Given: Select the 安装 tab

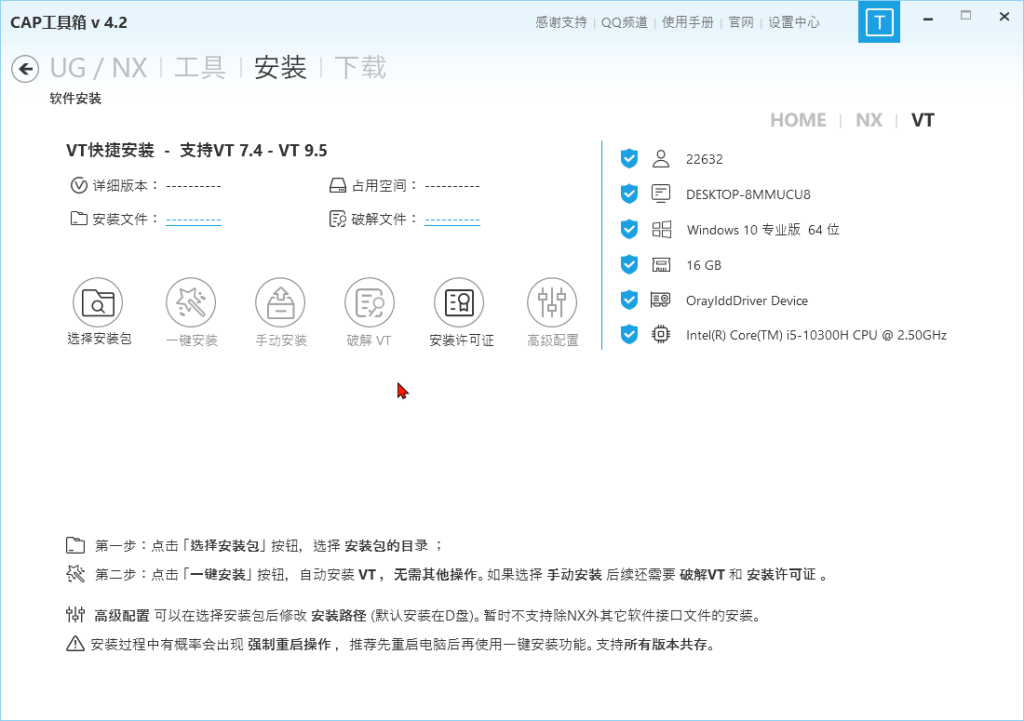Looking at the screenshot, I should coord(280,68).
